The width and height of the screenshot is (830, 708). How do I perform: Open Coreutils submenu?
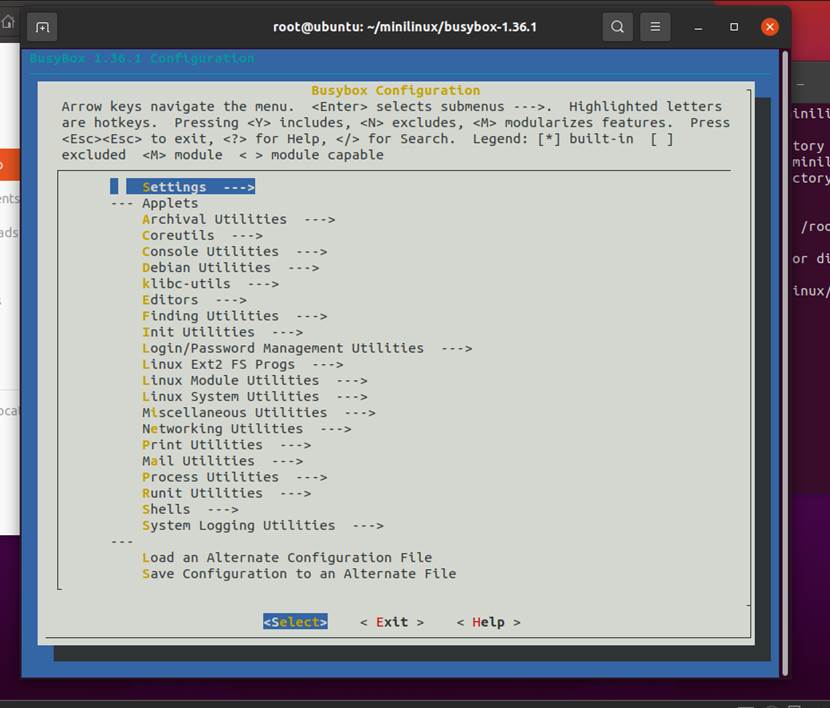click(202, 235)
